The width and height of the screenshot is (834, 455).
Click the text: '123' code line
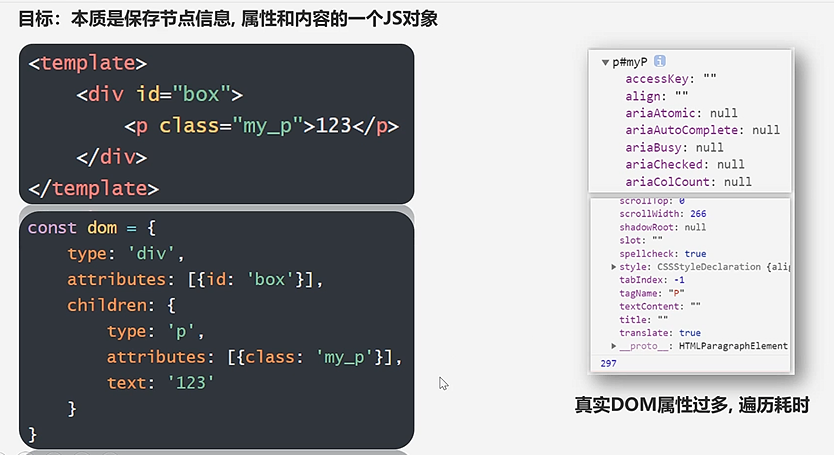click(x=160, y=383)
